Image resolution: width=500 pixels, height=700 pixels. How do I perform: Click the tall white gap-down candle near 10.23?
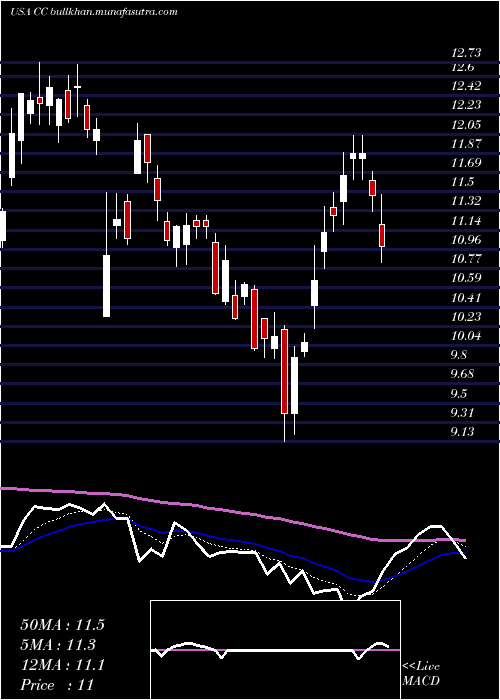coord(106,286)
